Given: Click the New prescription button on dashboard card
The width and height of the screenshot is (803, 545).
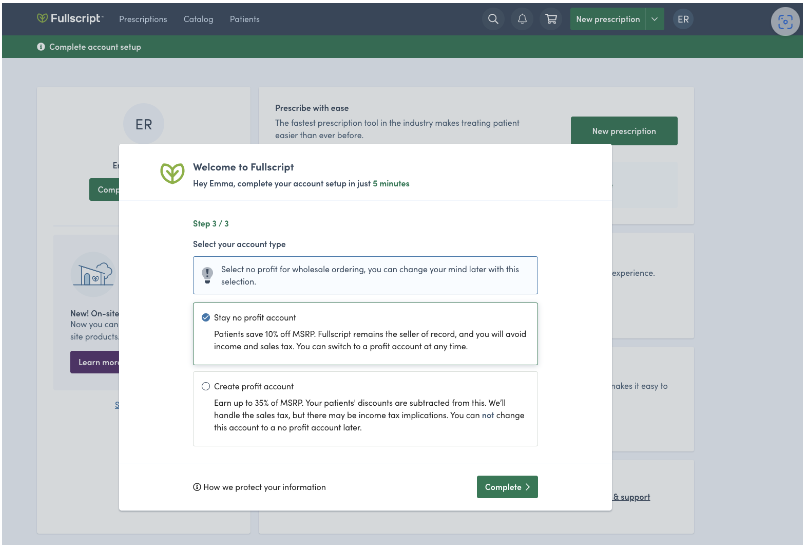Looking at the screenshot, I should coord(624,131).
